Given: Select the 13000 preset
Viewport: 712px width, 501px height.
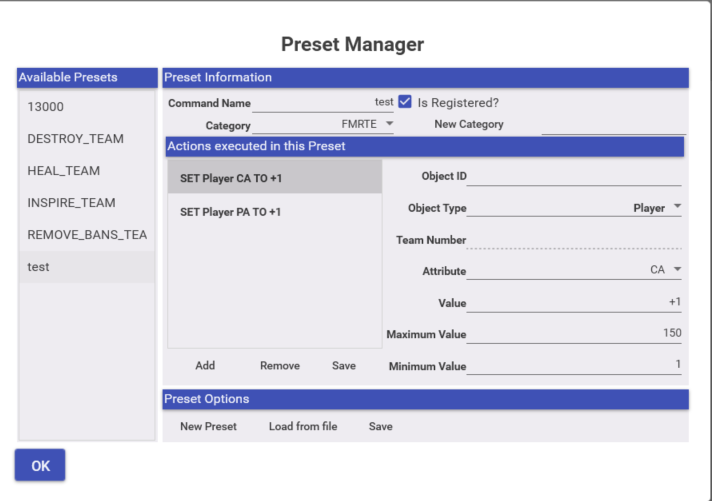Looking at the screenshot, I should click(87, 107).
